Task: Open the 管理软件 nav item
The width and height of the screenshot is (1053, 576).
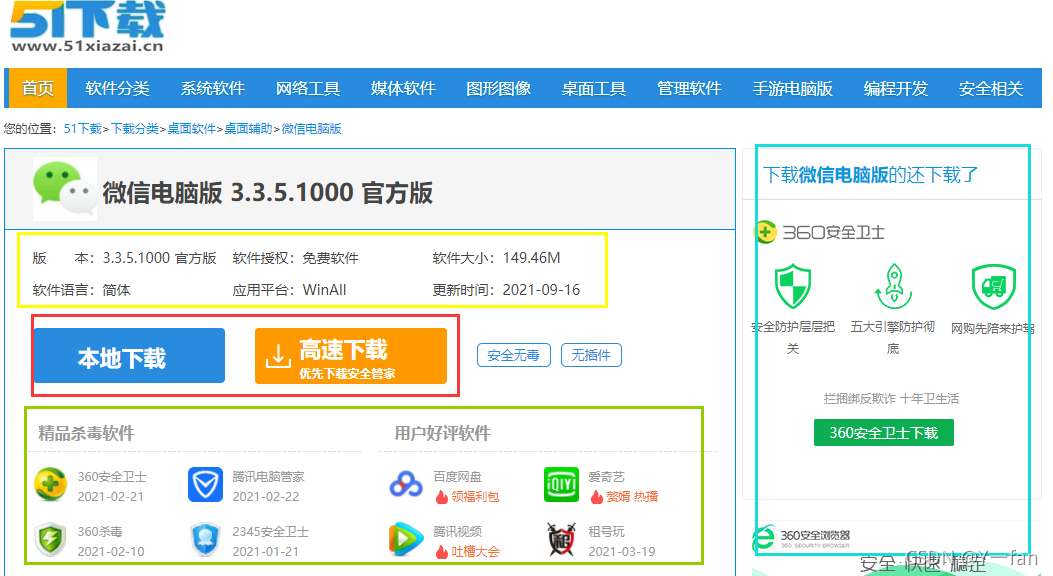Action: [x=690, y=88]
